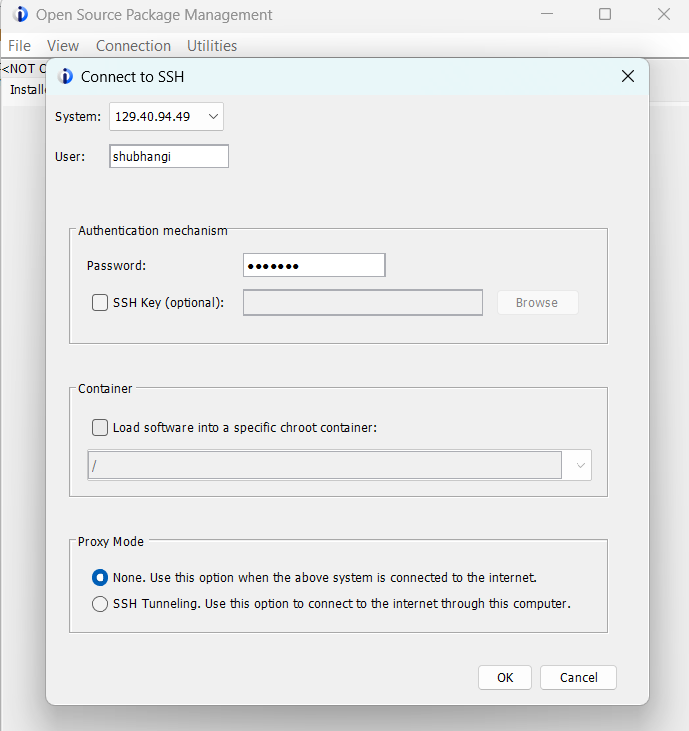Open the chroot container path dropdown arrow
This screenshot has height=731, width=689.
(577, 466)
